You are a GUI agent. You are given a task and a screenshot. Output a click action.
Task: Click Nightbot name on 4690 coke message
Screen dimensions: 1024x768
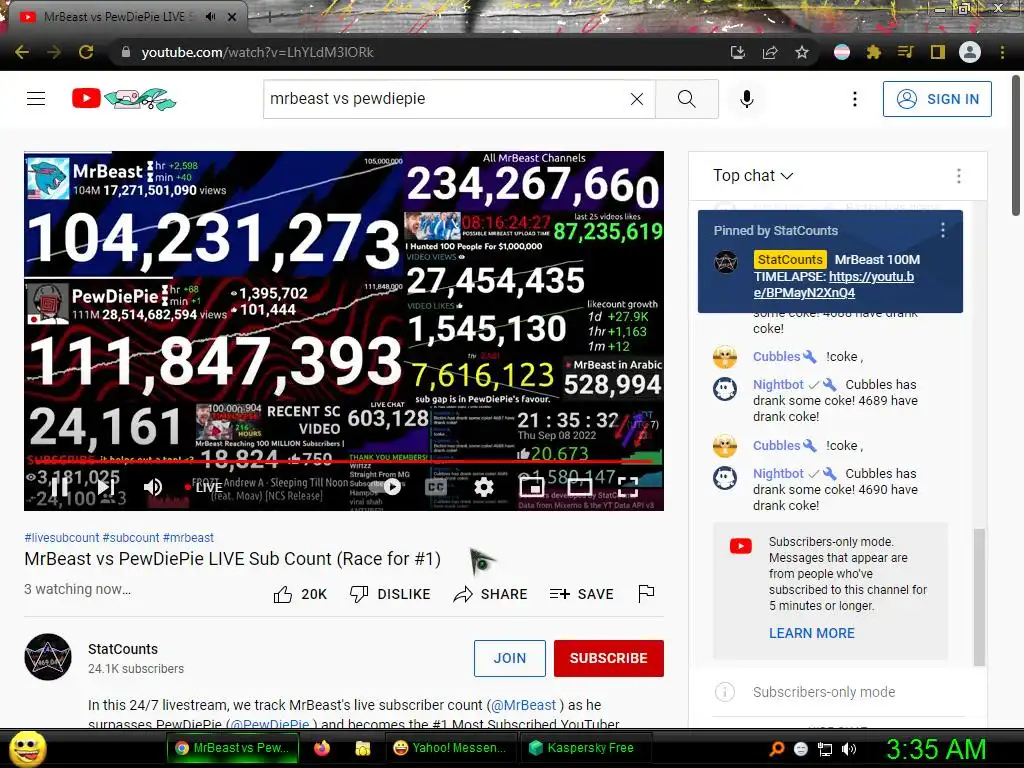[778, 473]
